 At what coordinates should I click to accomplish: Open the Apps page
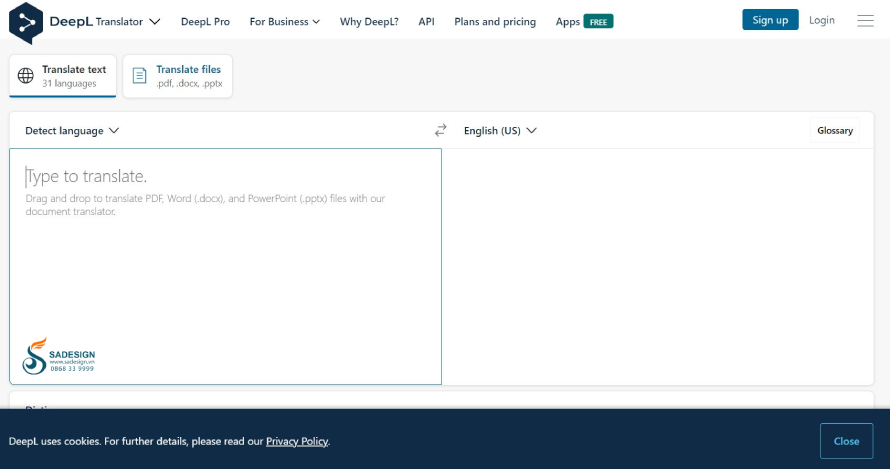568,22
